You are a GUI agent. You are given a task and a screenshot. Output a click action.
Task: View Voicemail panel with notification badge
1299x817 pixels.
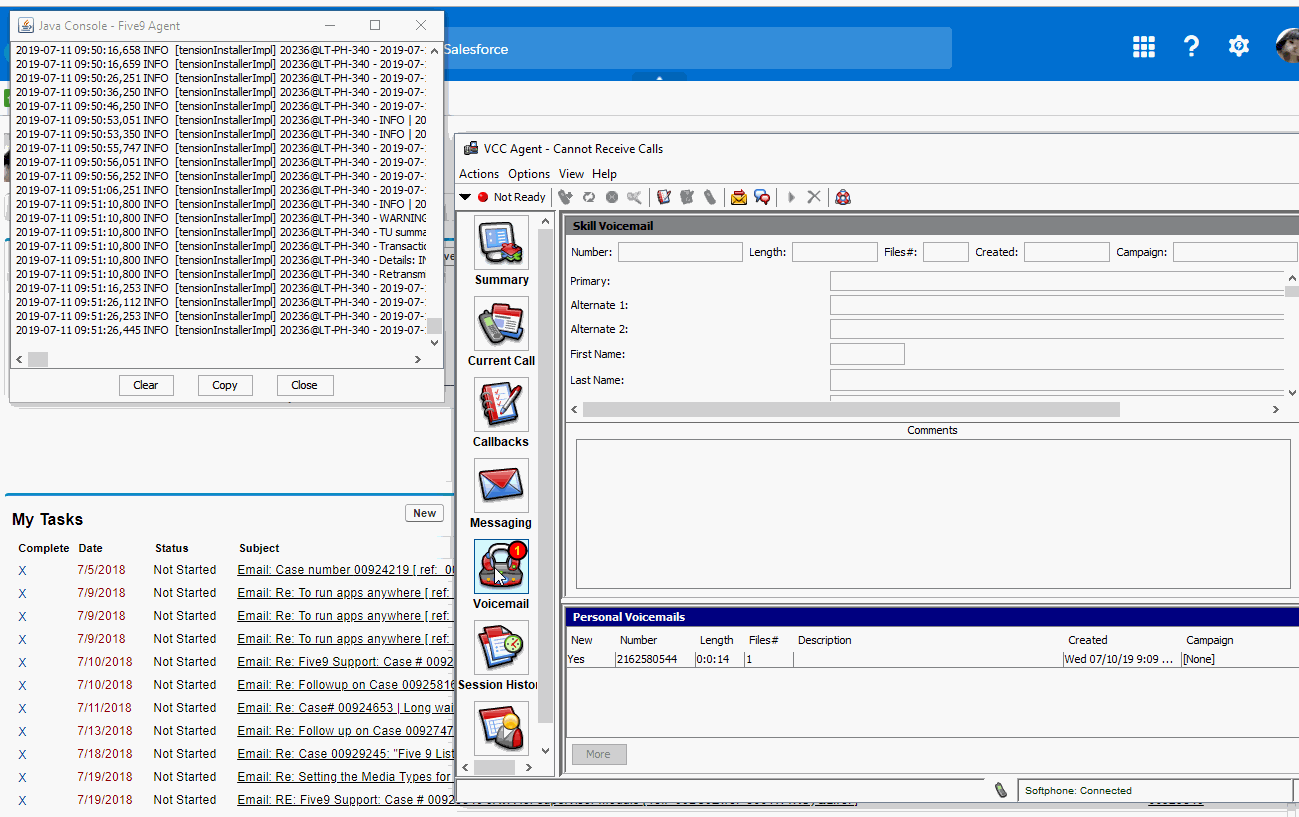[501, 566]
